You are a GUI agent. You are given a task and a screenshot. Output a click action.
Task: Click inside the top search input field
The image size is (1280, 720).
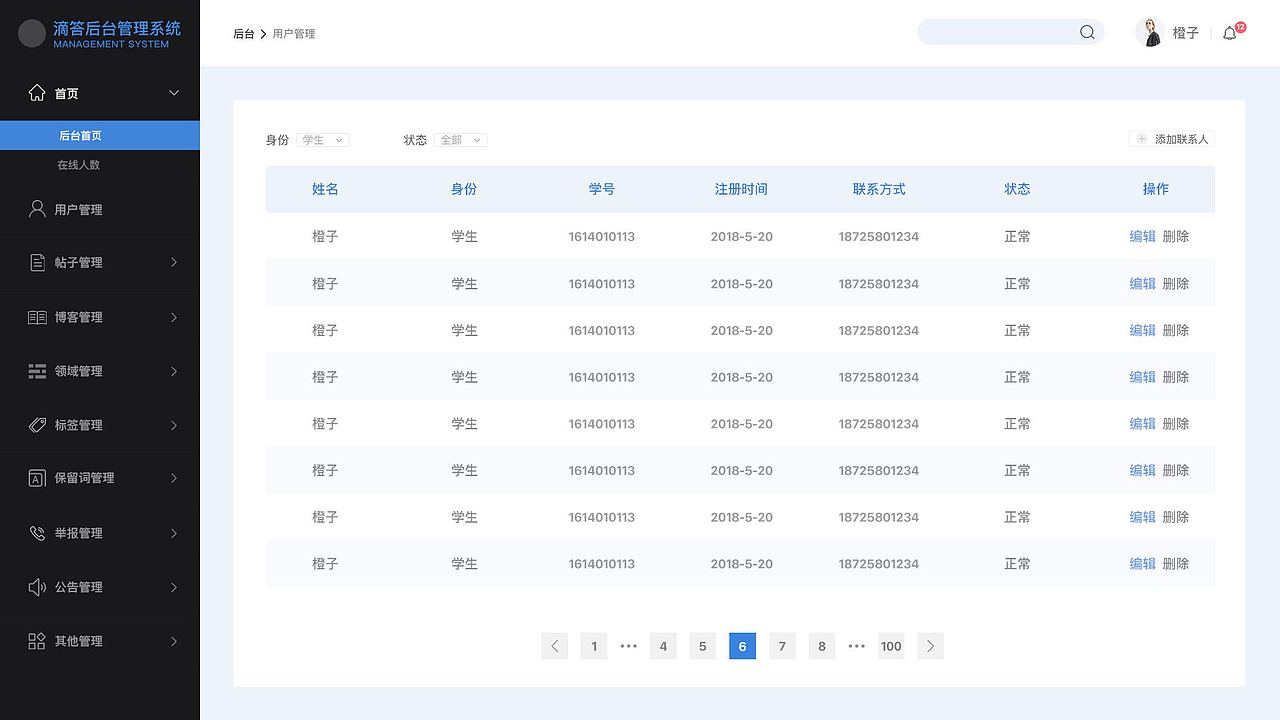coord(1000,32)
